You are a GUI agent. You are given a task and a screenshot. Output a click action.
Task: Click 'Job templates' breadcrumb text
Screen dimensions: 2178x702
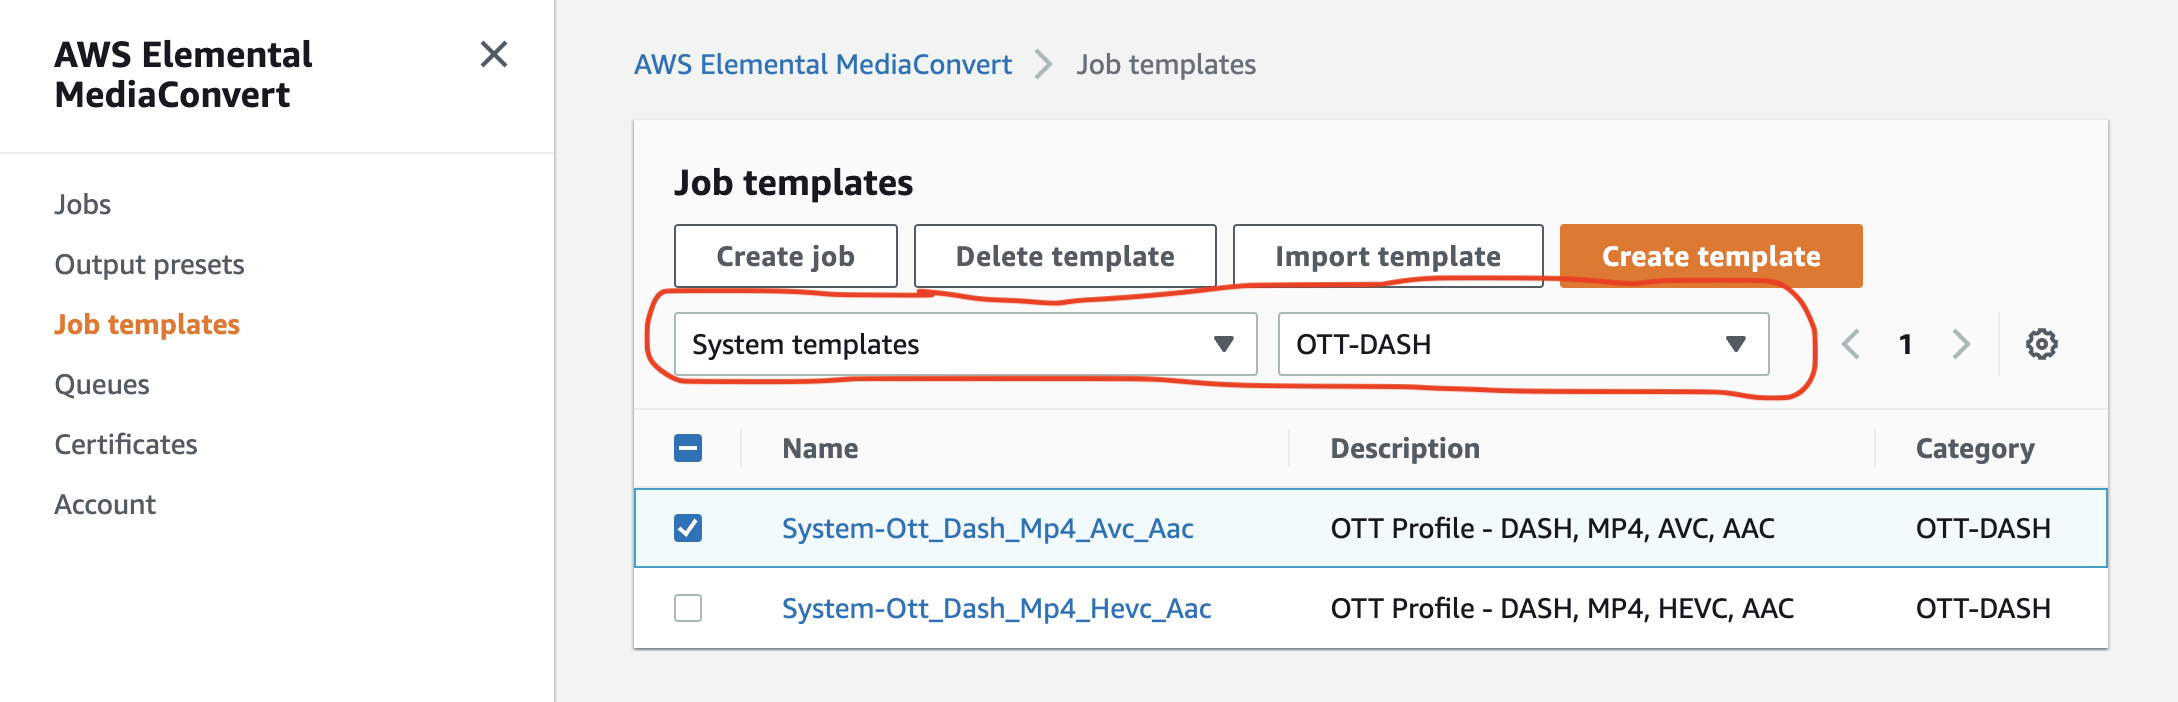point(1166,64)
